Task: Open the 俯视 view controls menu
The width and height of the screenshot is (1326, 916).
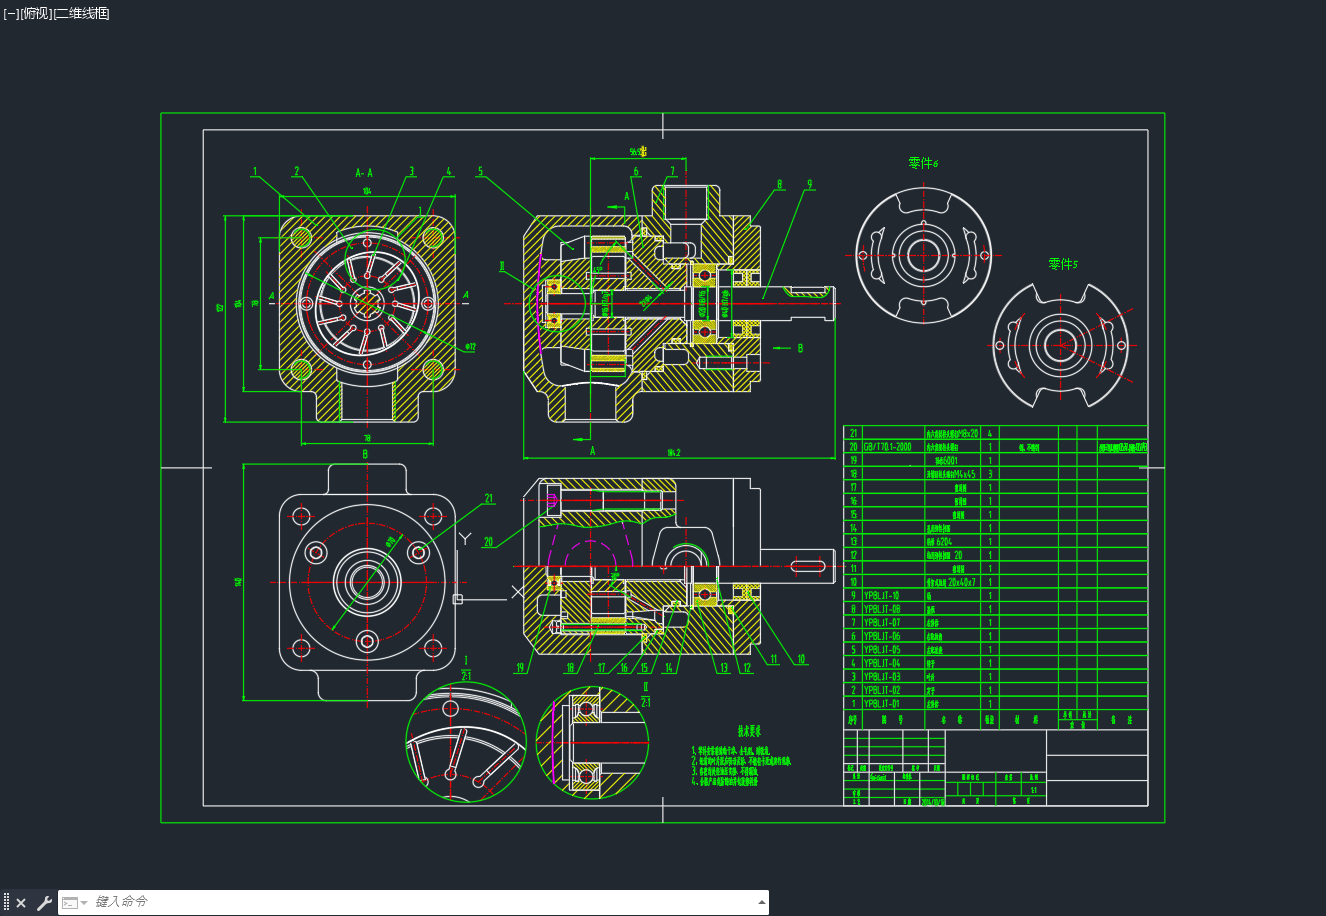Action: pyautogui.click(x=36, y=13)
